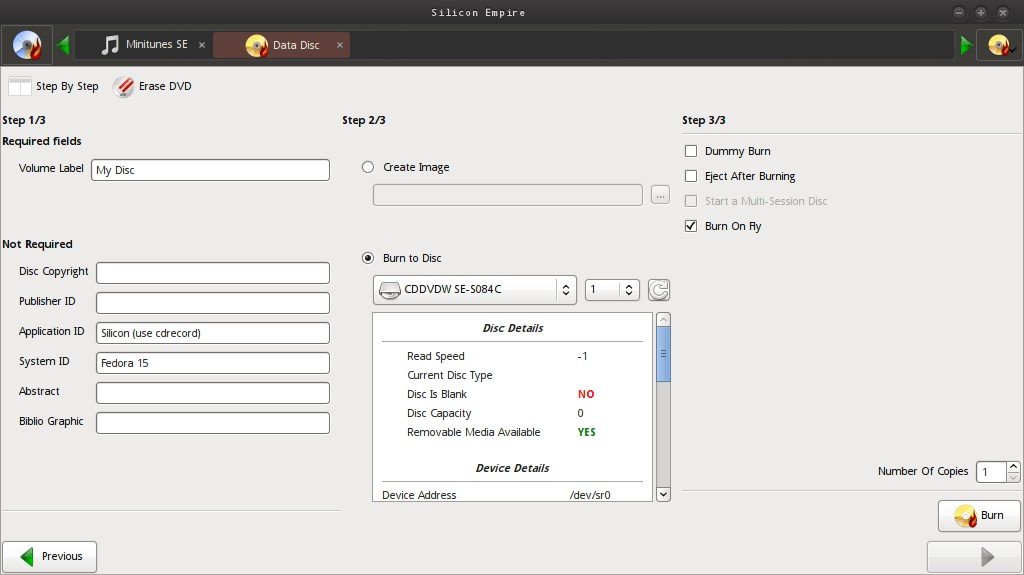The image size is (1024, 575).
Task: Click the Step By Step layout icon
Action: coord(20,86)
